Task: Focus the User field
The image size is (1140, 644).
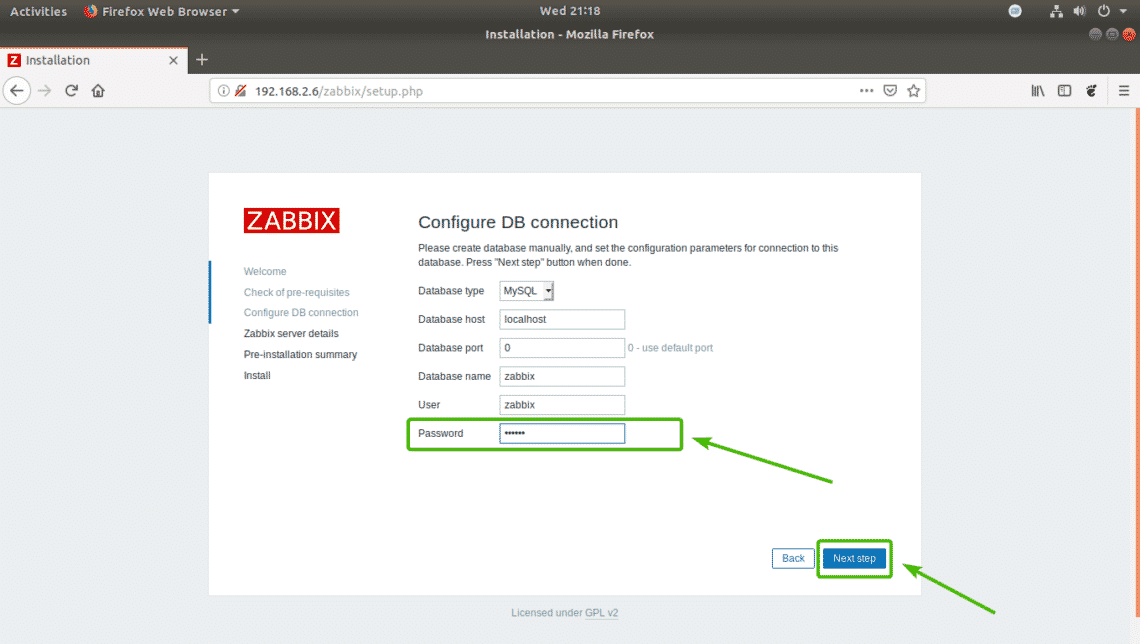Action: coord(562,405)
